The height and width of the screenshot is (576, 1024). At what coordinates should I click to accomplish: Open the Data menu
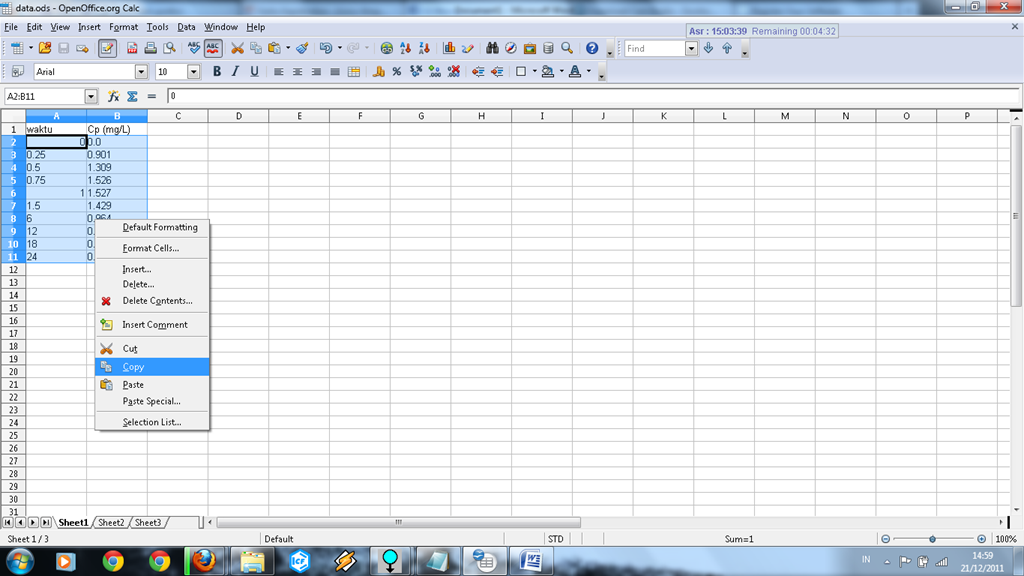pyautogui.click(x=186, y=27)
